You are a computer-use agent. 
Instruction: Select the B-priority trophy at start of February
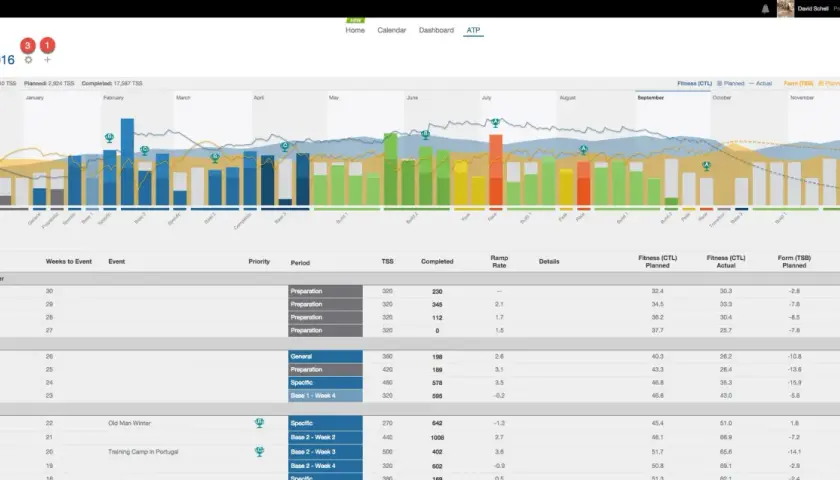pos(109,138)
